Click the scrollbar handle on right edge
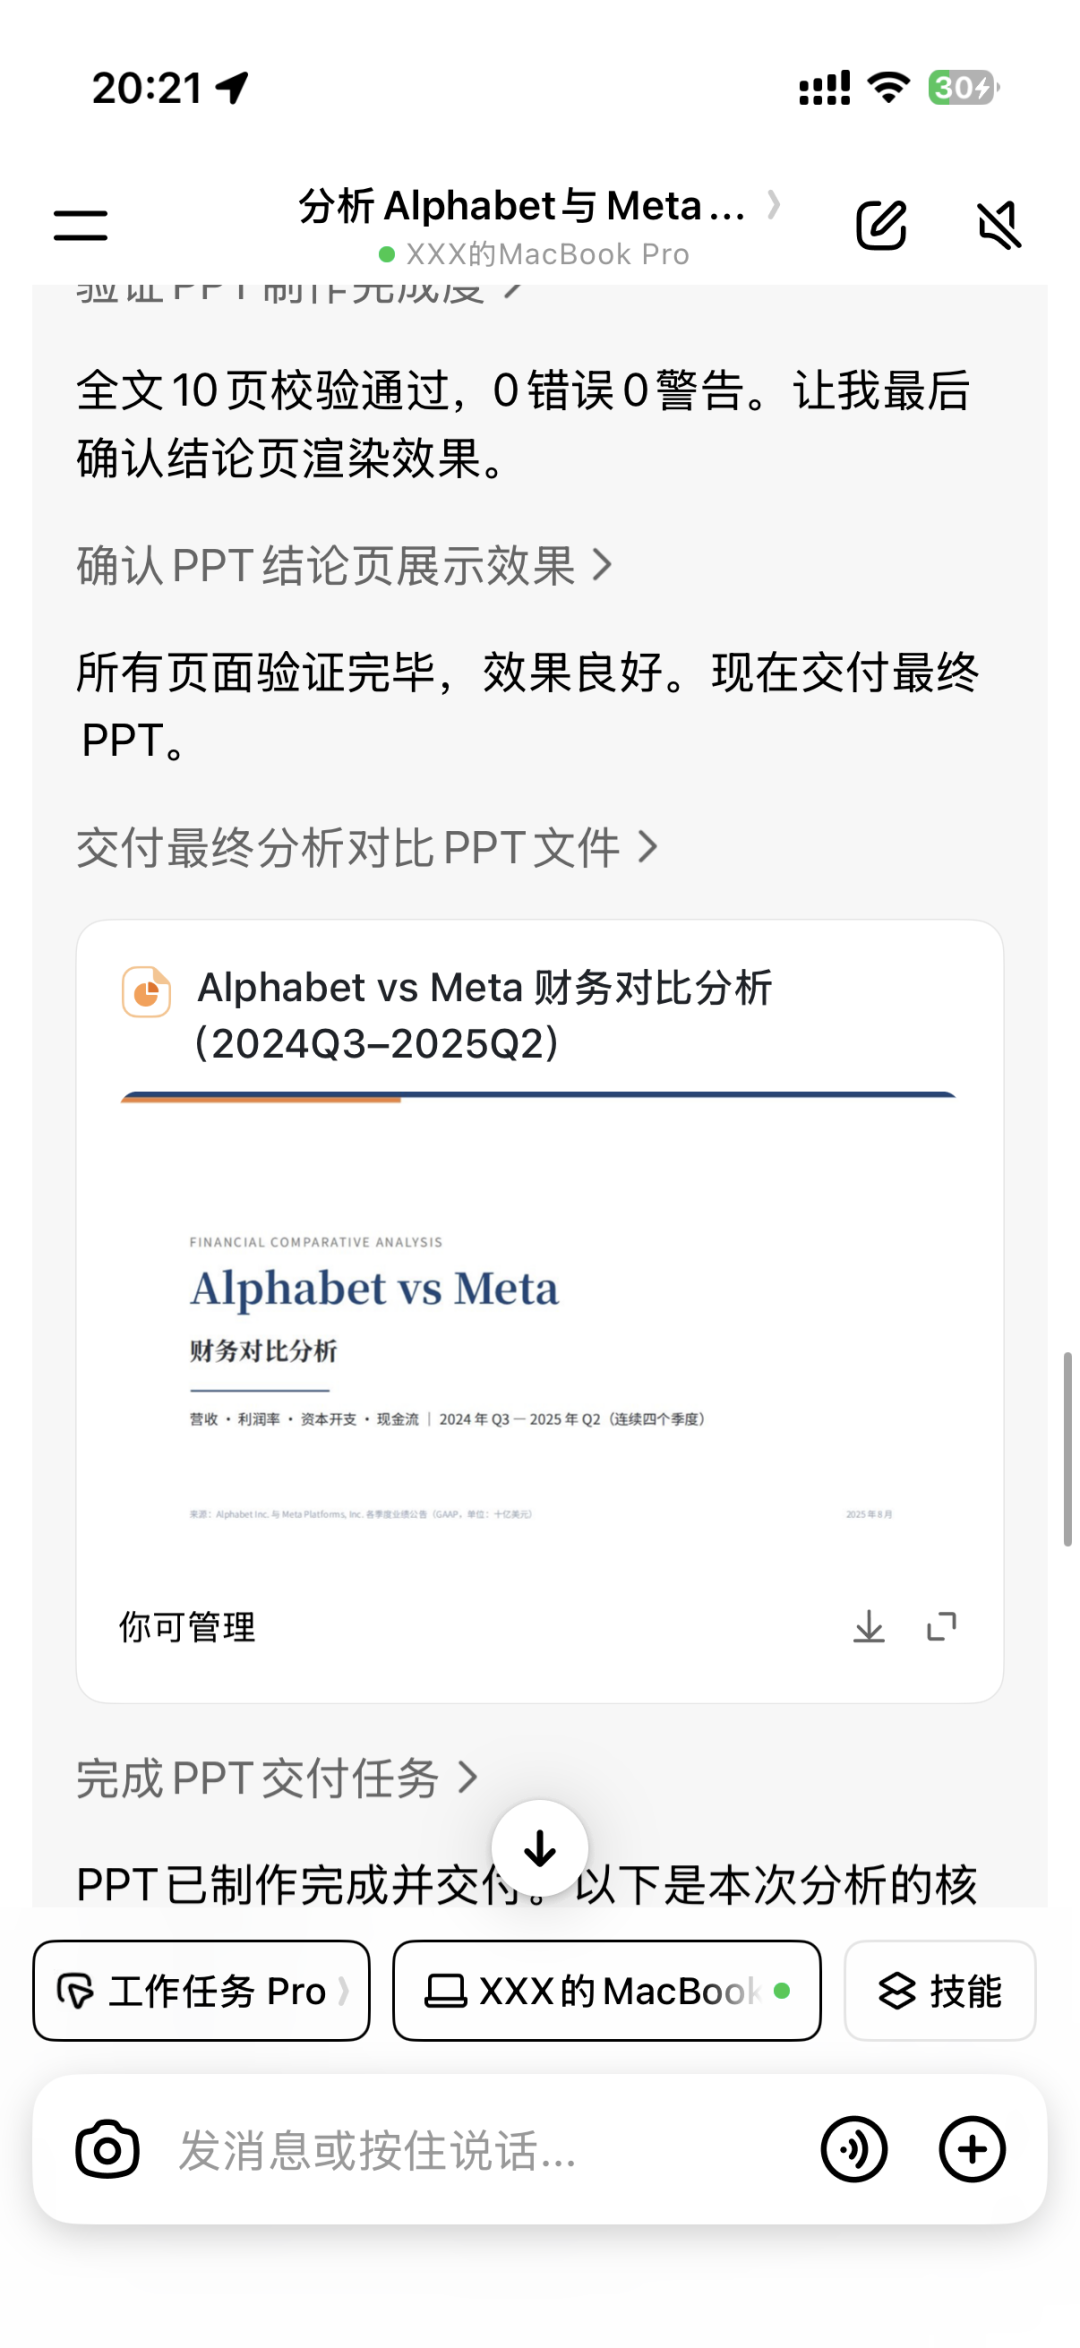The width and height of the screenshot is (1080, 2348). coord(1067,1450)
